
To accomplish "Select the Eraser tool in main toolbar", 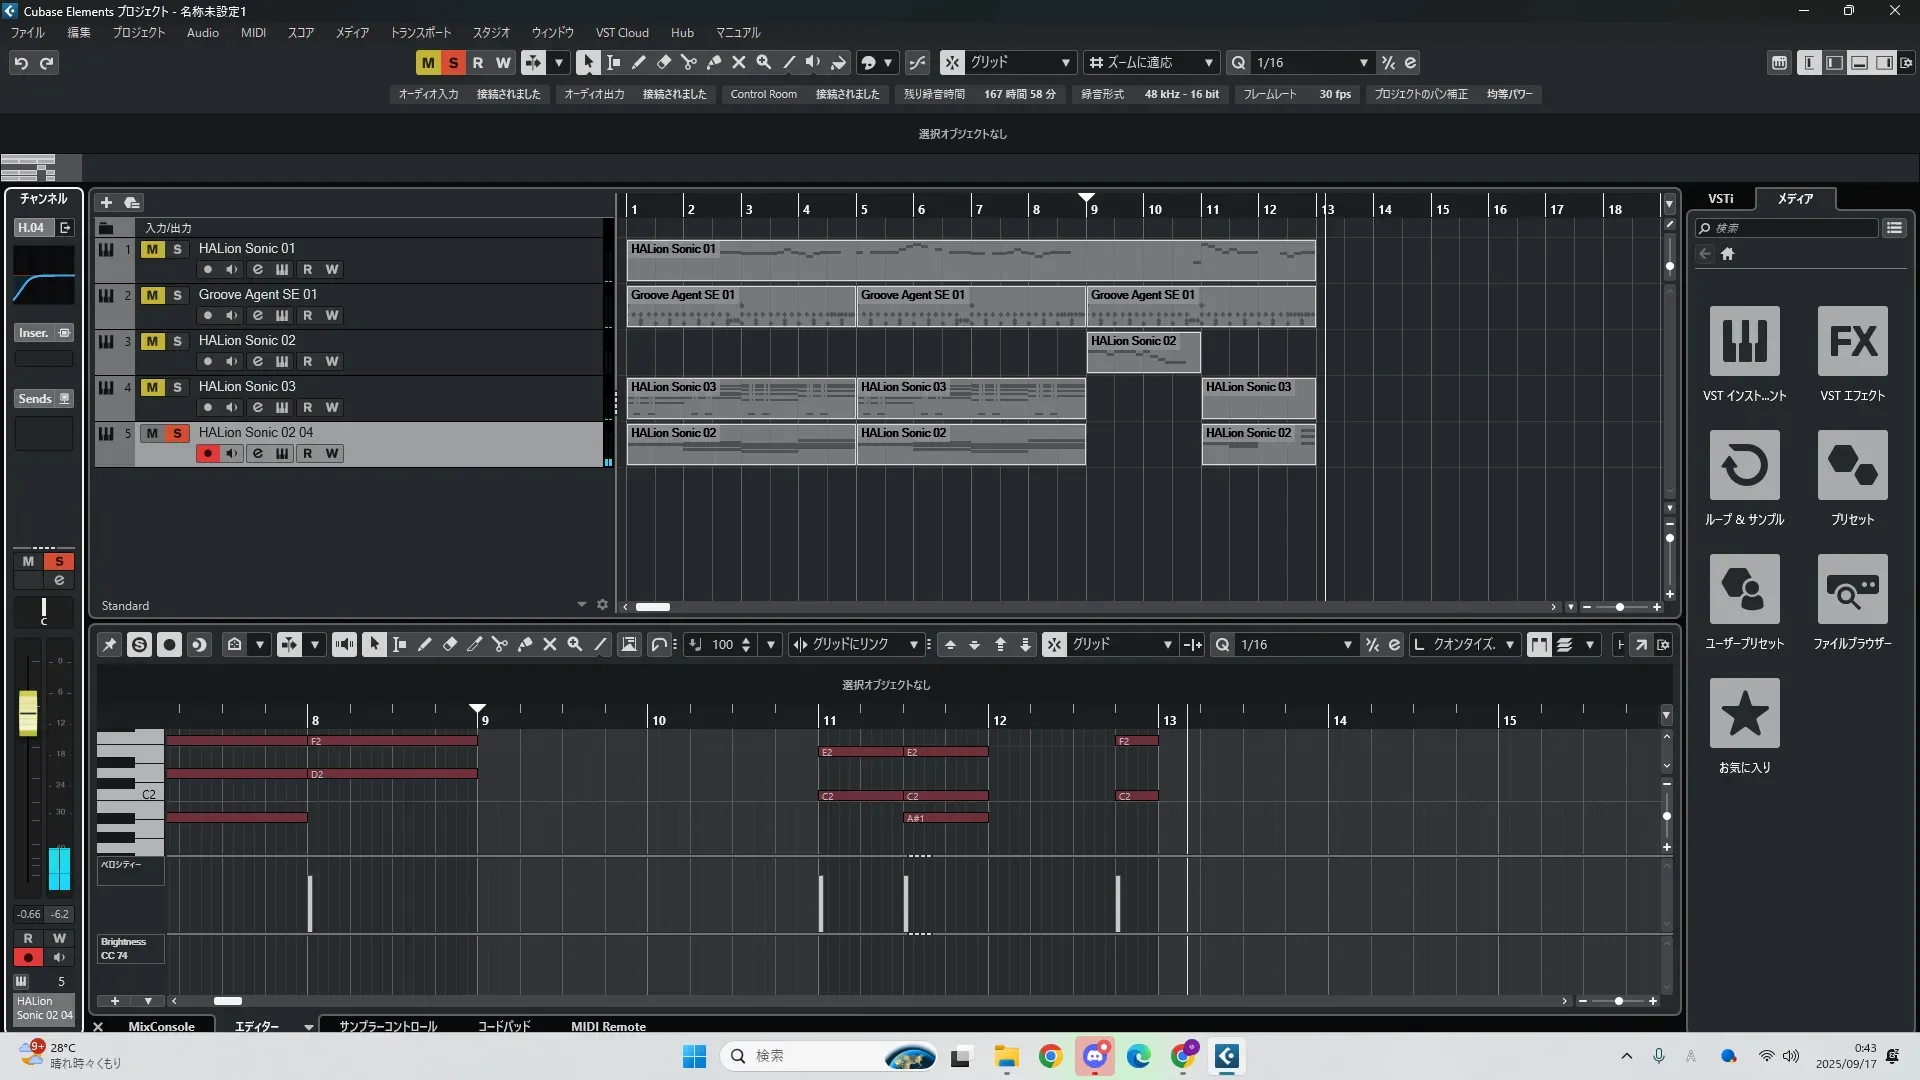I will [x=663, y=62].
